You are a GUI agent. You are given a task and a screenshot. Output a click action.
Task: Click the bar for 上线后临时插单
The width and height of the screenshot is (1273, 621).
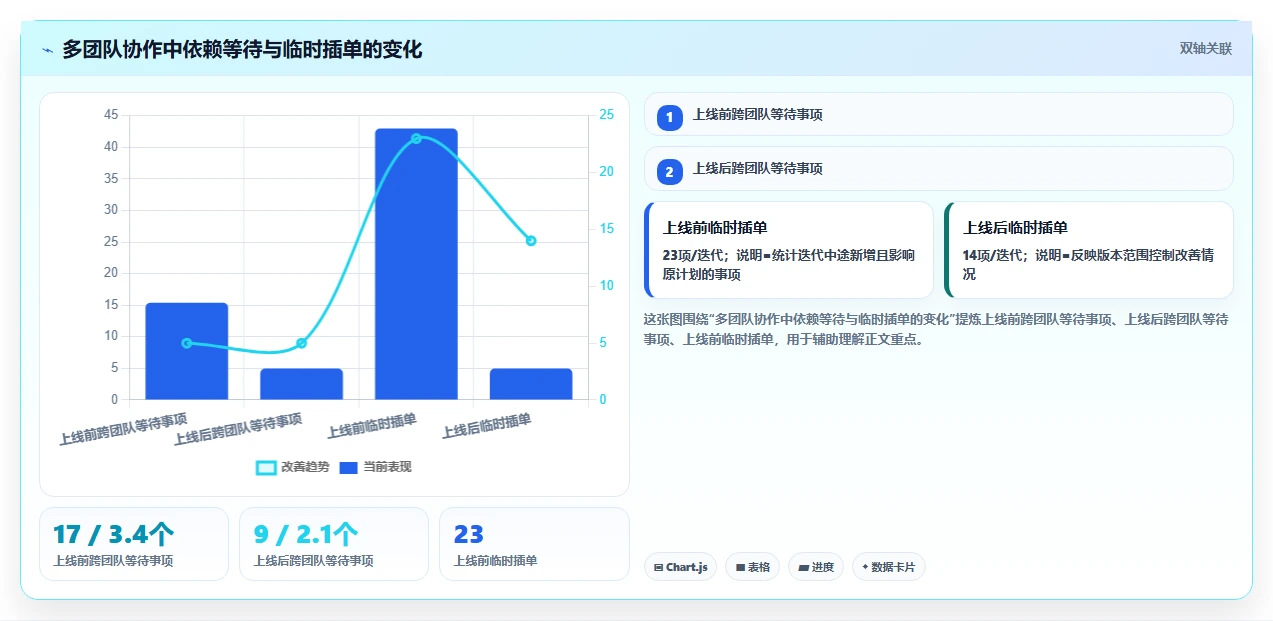(531, 384)
